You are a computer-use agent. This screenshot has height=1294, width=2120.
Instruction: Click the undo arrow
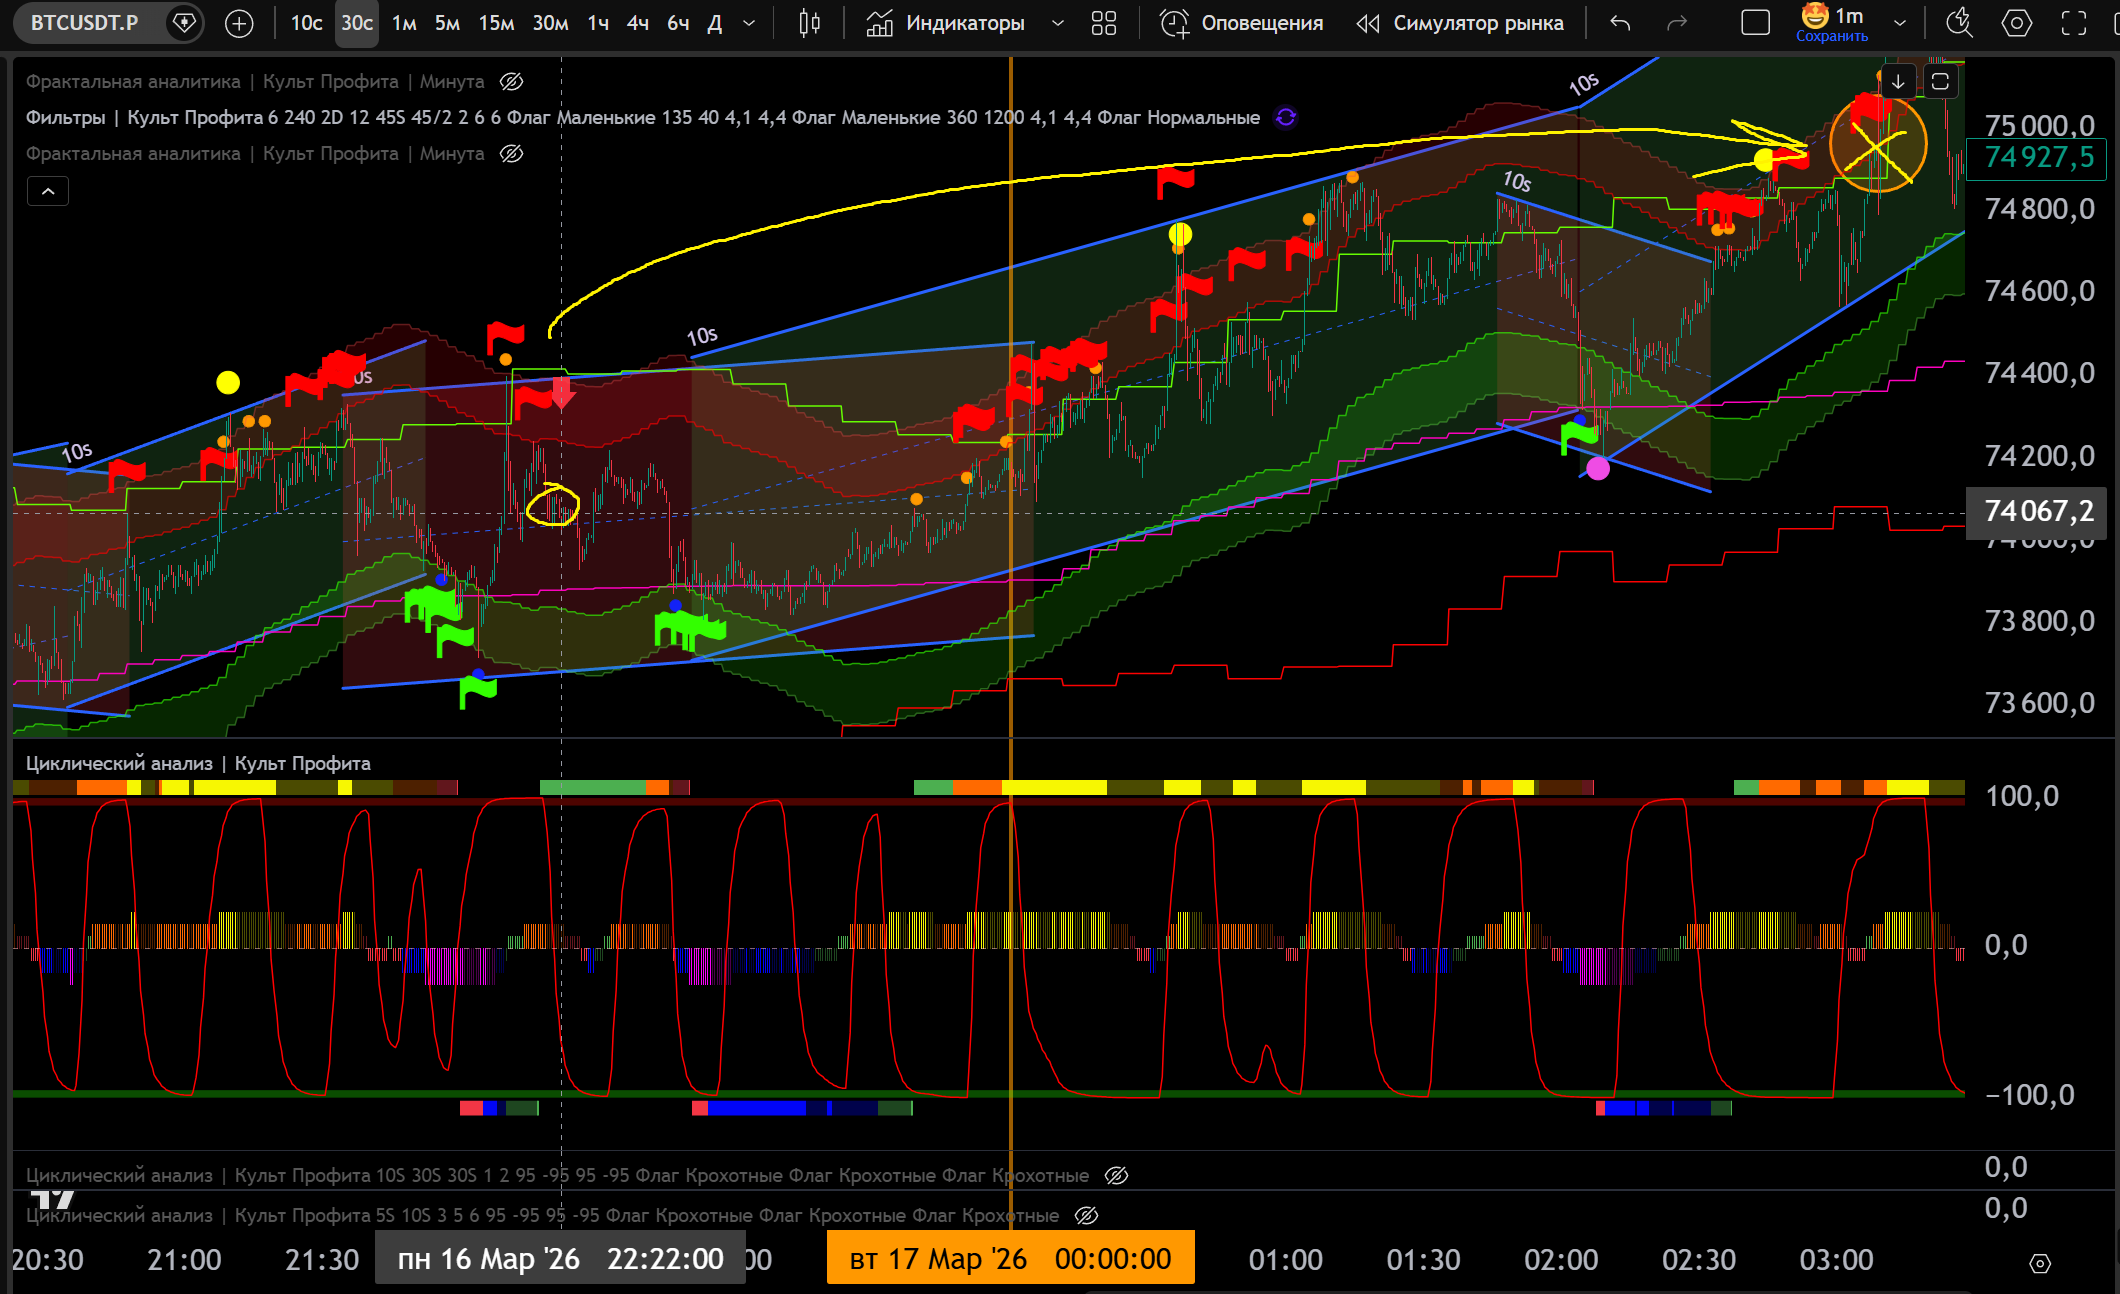[x=1620, y=23]
